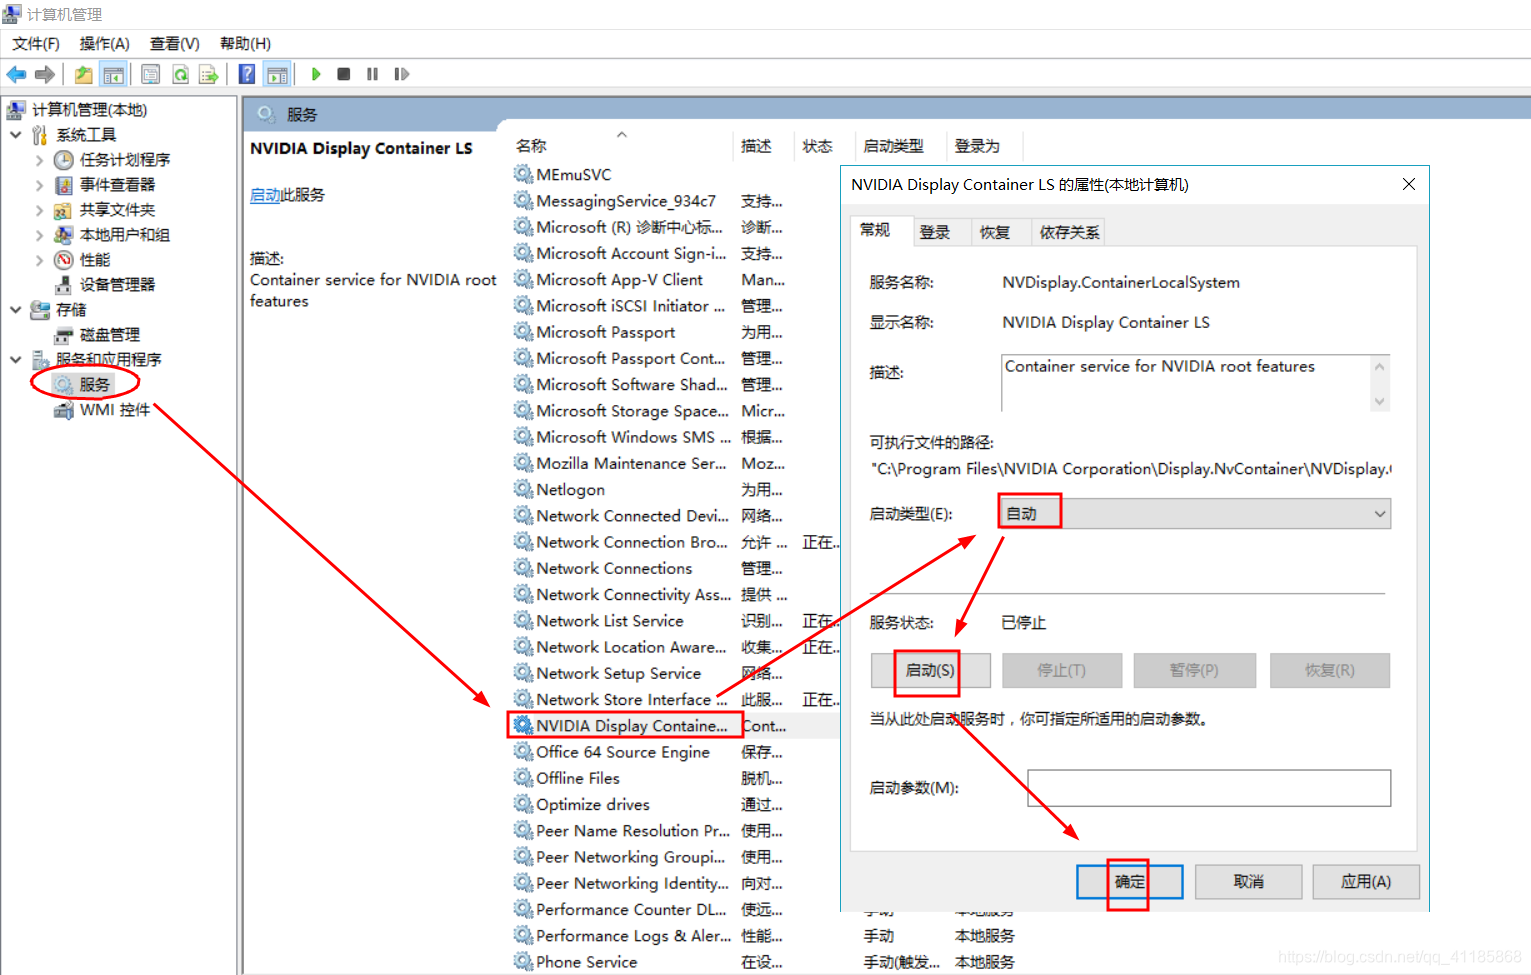Close the NVIDIA Display Container LS properties dialog
The width and height of the screenshot is (1531, 975).
(1409, 184)
